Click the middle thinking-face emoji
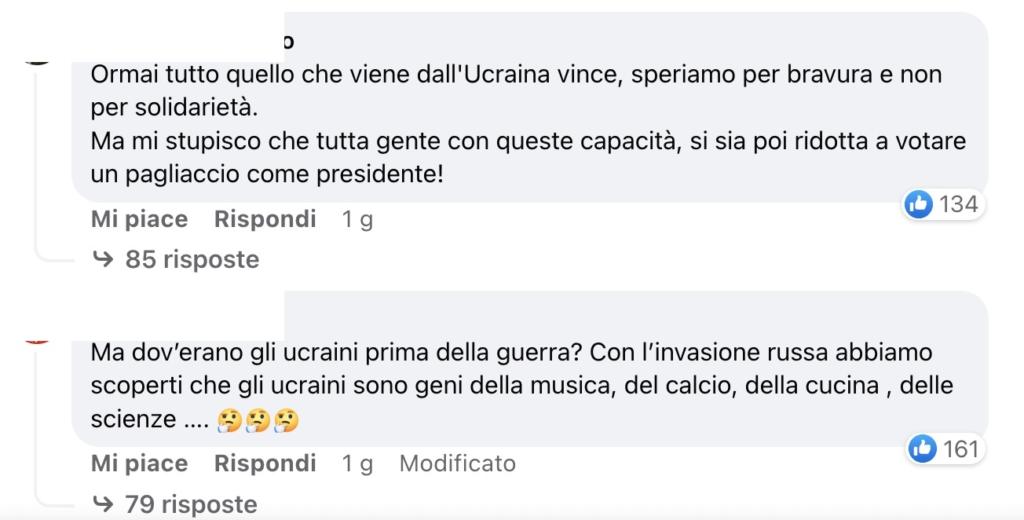The width and height of the screenshot is (1024, 520). pyautogui.click(x=257, y=421)
